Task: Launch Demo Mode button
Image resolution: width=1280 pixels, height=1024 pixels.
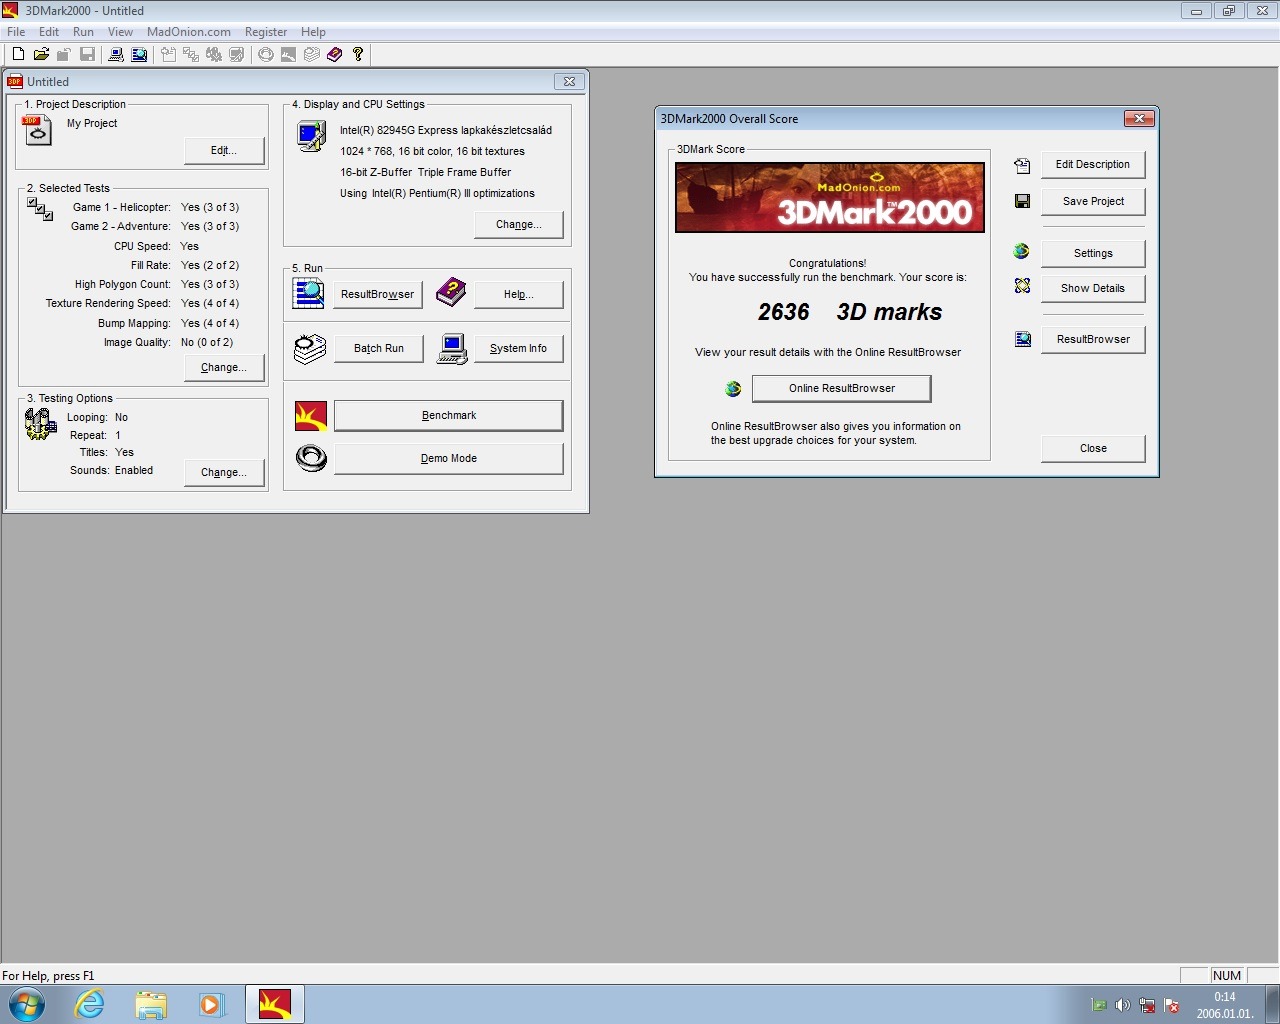Action: click(x=448, y=459)
